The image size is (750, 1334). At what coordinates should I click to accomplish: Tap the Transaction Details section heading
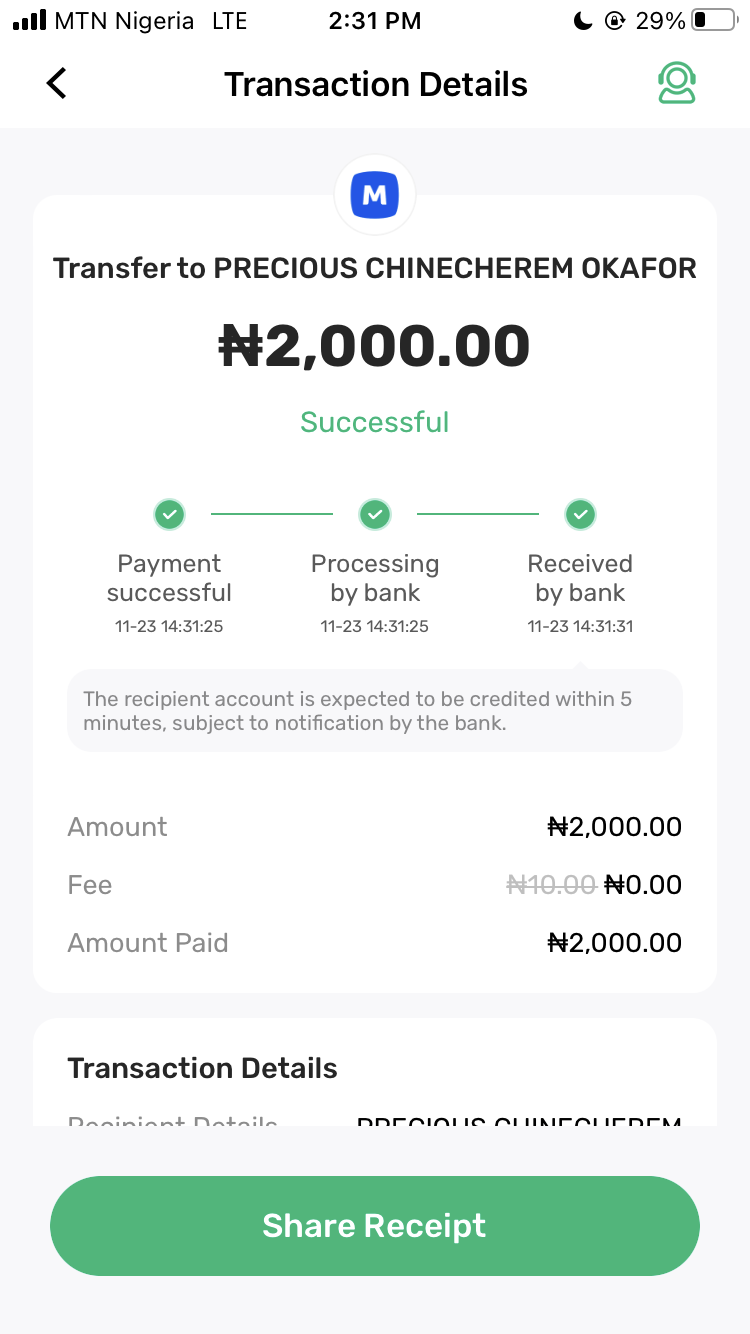click(203, 1068)
